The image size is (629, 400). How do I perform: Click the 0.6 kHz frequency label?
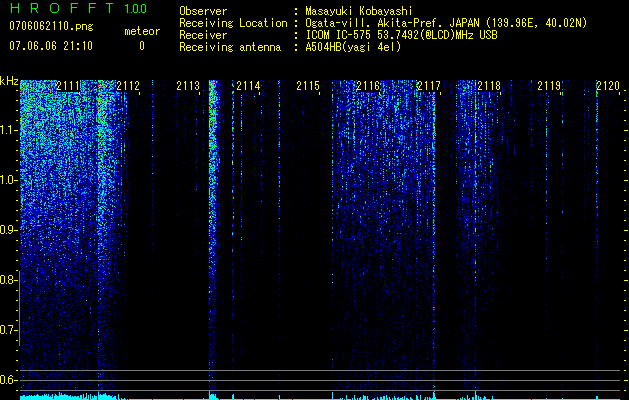tap(7, 380)
